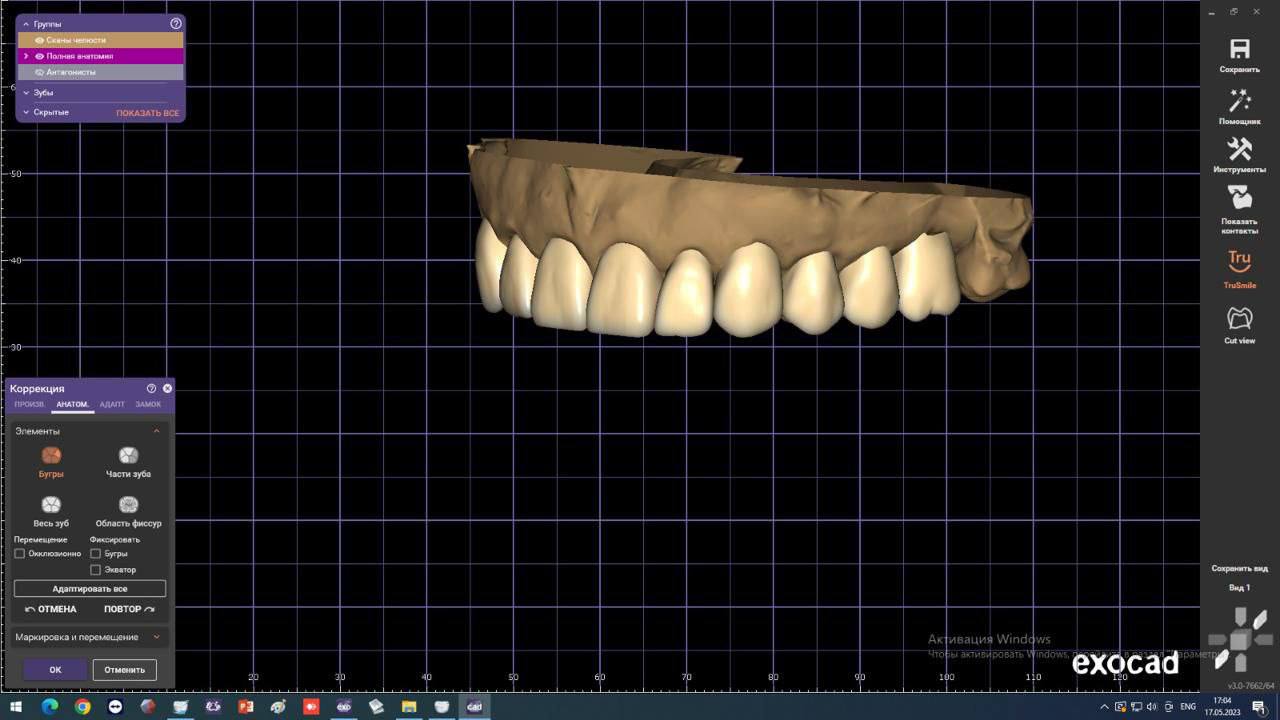Check the fix Бугры checkbox
Viewport: 1280px width, 720px height.
96,553
